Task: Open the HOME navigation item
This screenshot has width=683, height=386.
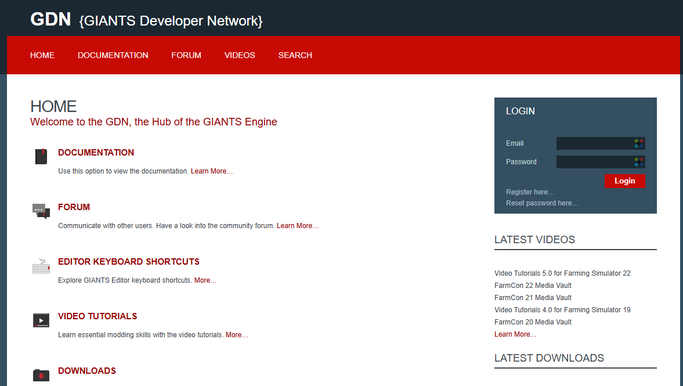Action: (42, 55)
